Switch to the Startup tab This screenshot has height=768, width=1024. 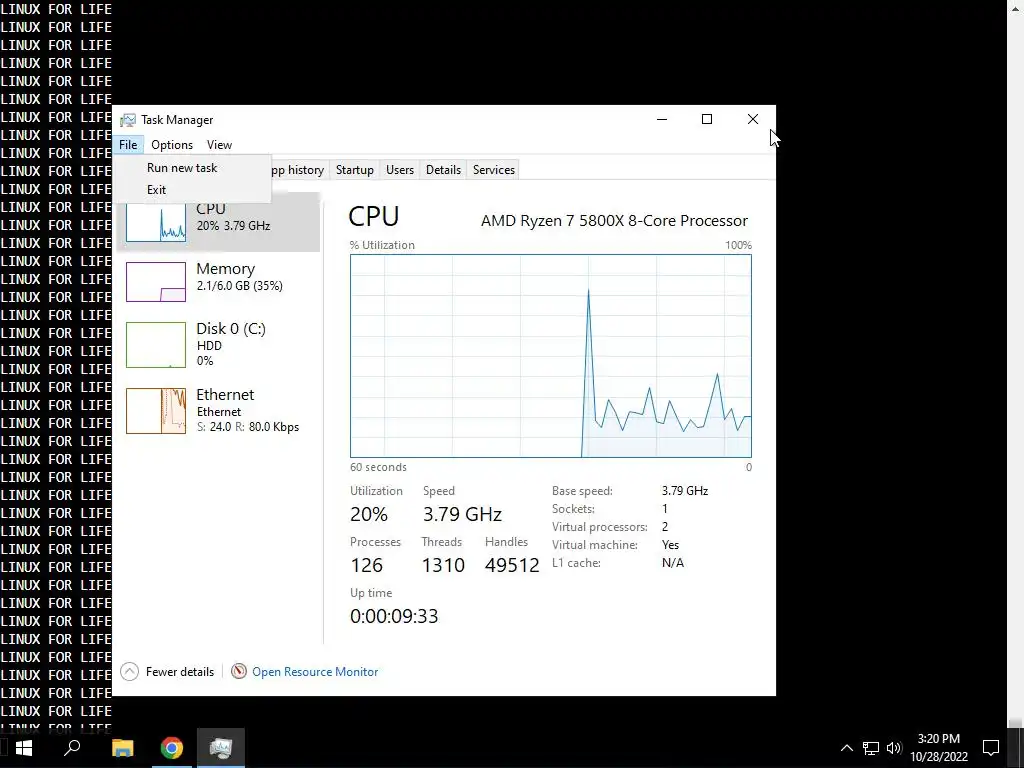click(x=355, y=170)
